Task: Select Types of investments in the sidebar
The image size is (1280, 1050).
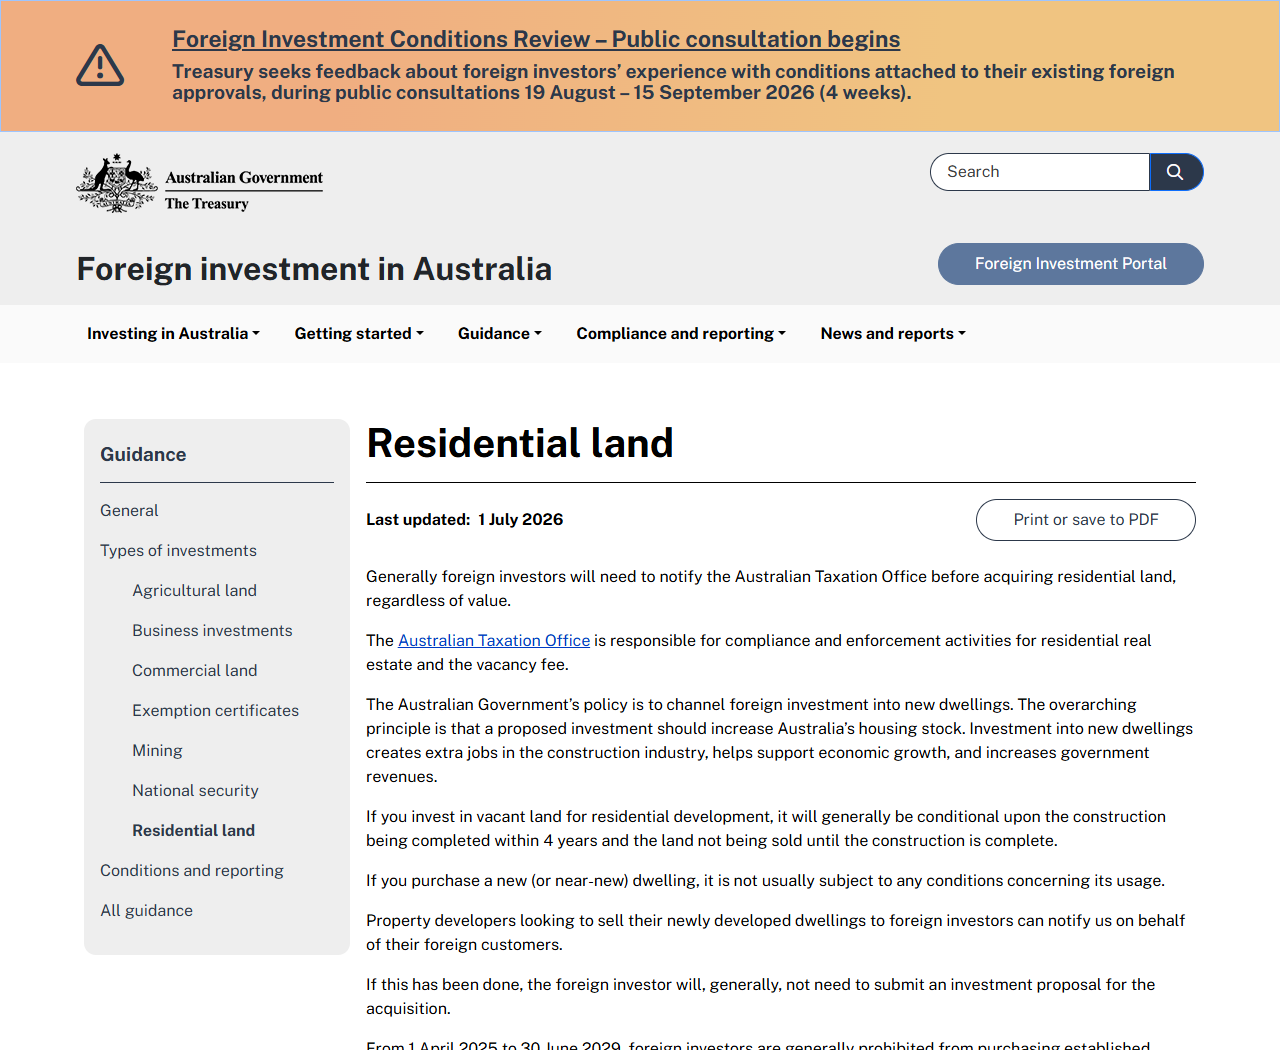Action: coord(178,550)
